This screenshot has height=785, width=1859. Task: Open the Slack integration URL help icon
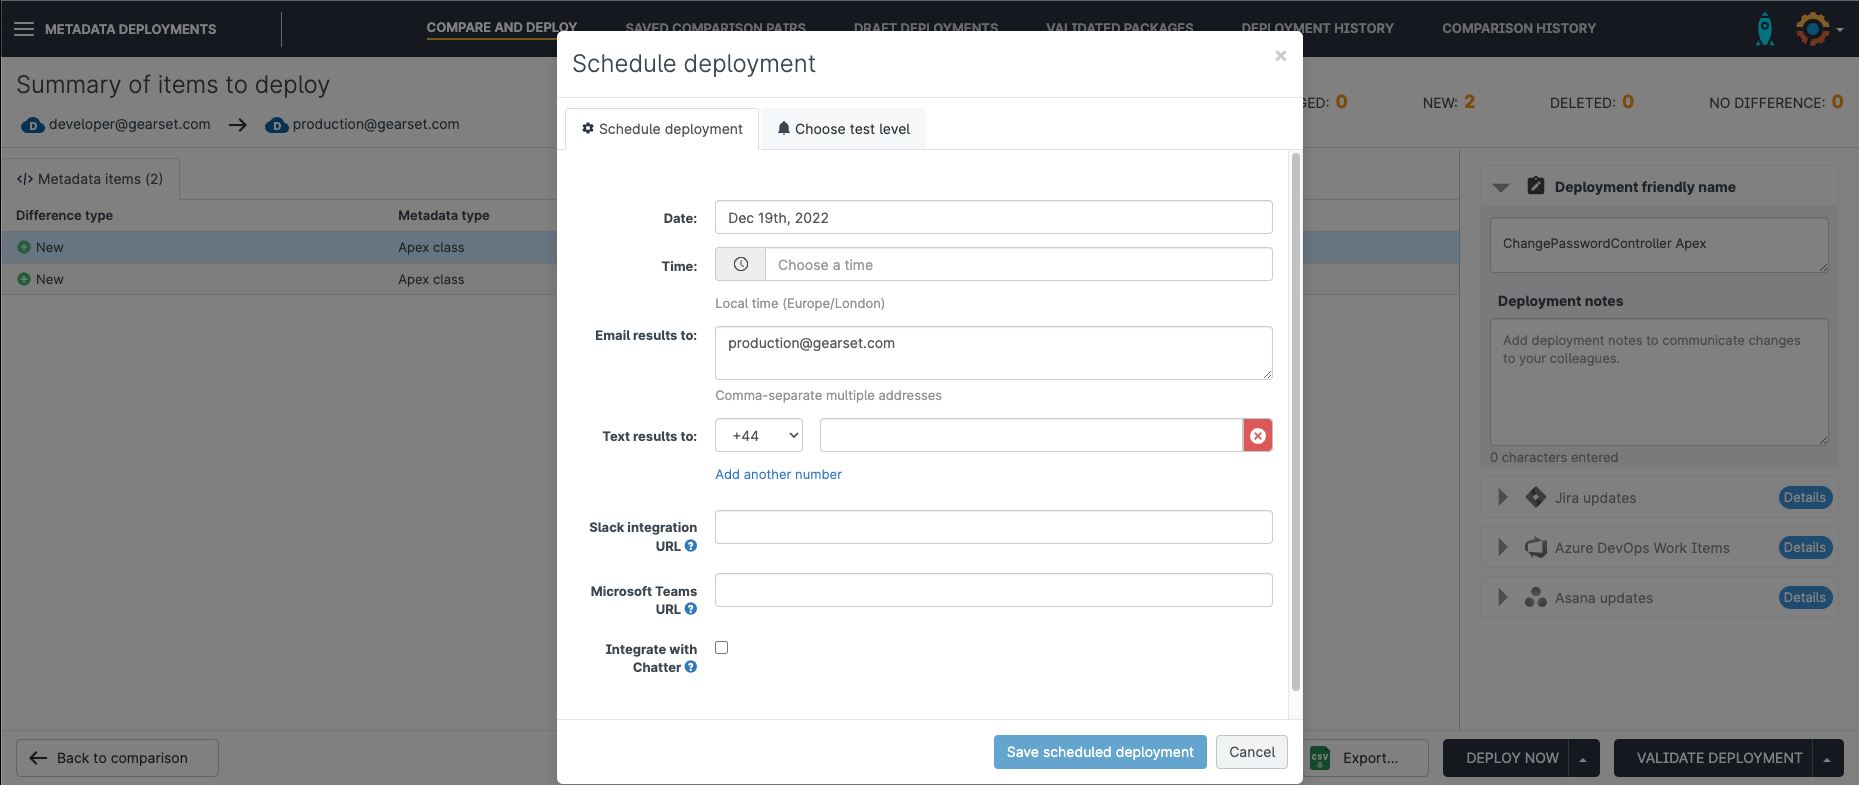[690, 546]
